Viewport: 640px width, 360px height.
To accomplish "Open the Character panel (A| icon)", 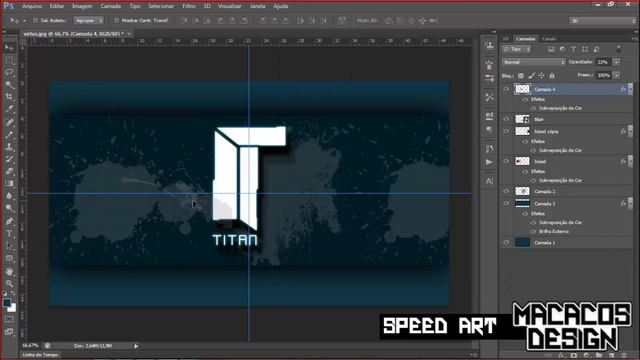I will click(489, 181).
